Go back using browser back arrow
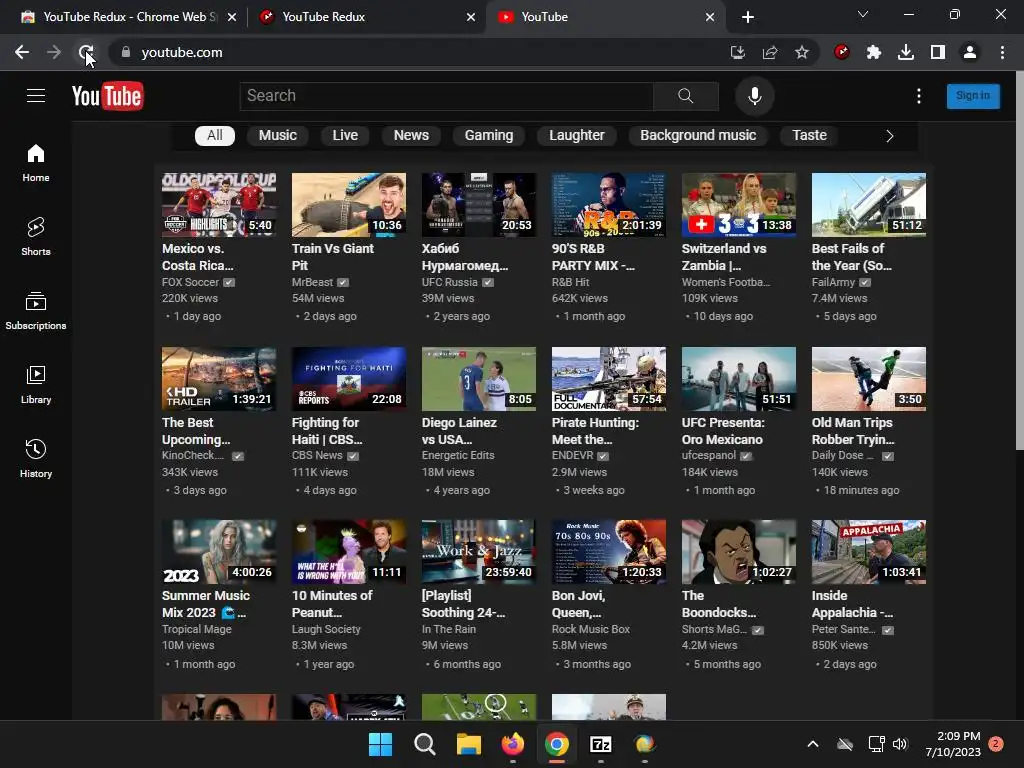This screenshot has width=1024, height=768. (x=22, y=52)
